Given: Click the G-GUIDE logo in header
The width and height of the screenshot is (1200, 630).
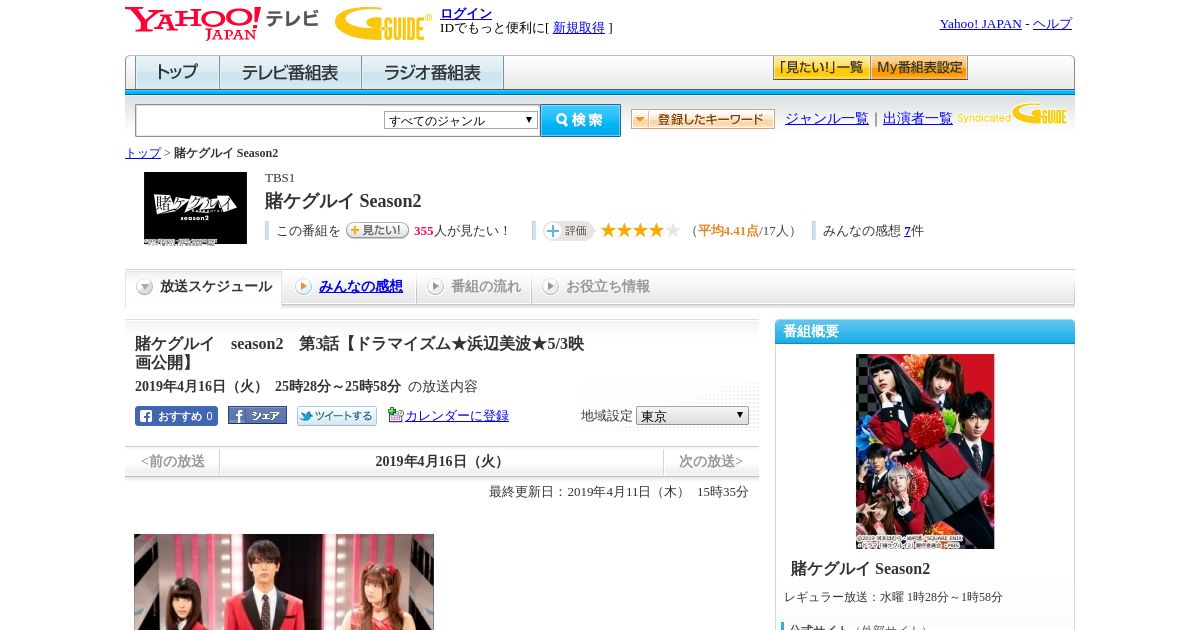Looking at the screenshot, I should [x=383, y=24].
